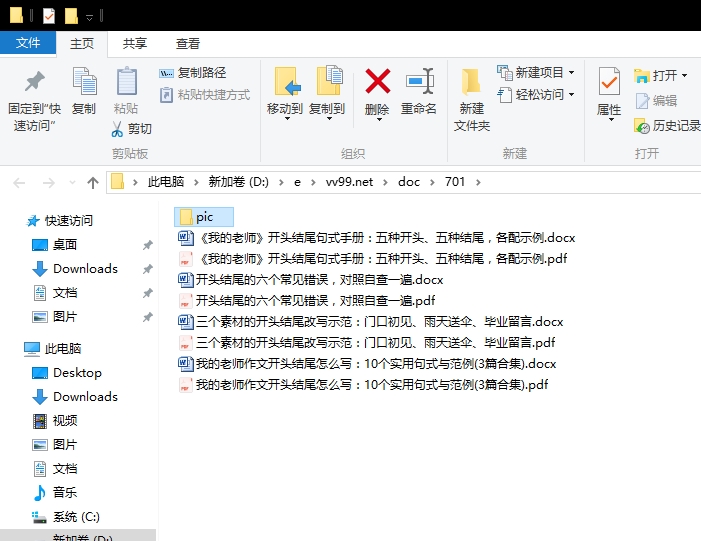Click the Cut (剪切) scissors icon
The height and width of the screenshot is (541, 701).
pos(117,129)
